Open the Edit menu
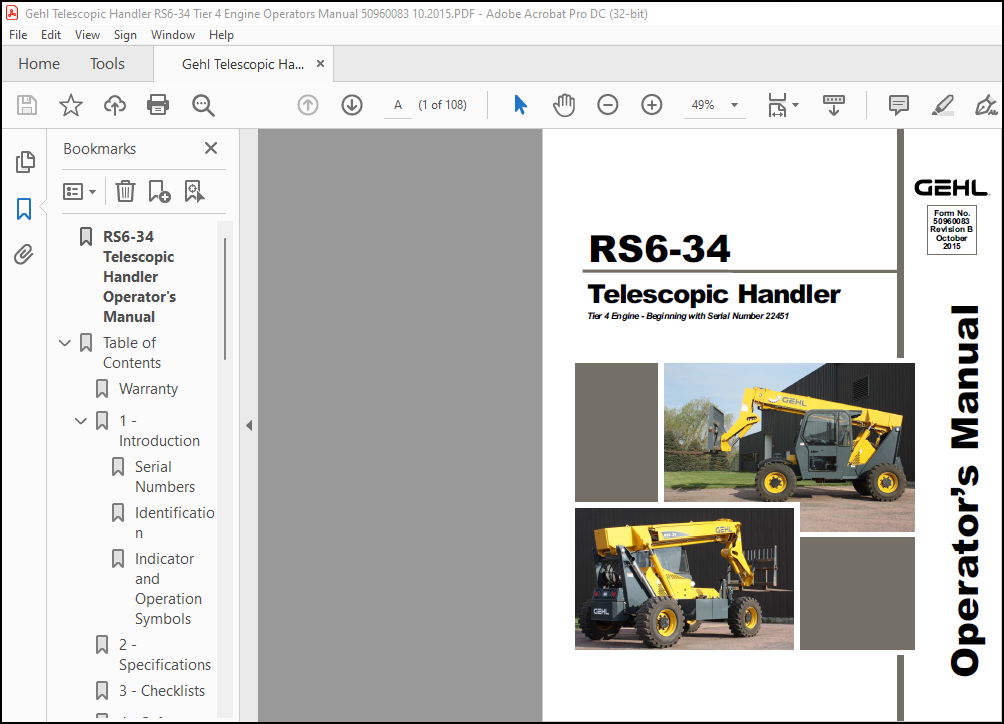The height and width of the screenshot is (724, 1004). click(x=51, y=35)
